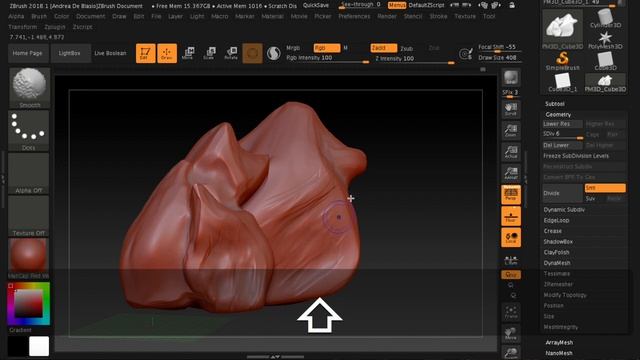The height and width of the screenshot is (360, 640).
Task: Click Live Boolean button
Action: click(x=110, y=53)
